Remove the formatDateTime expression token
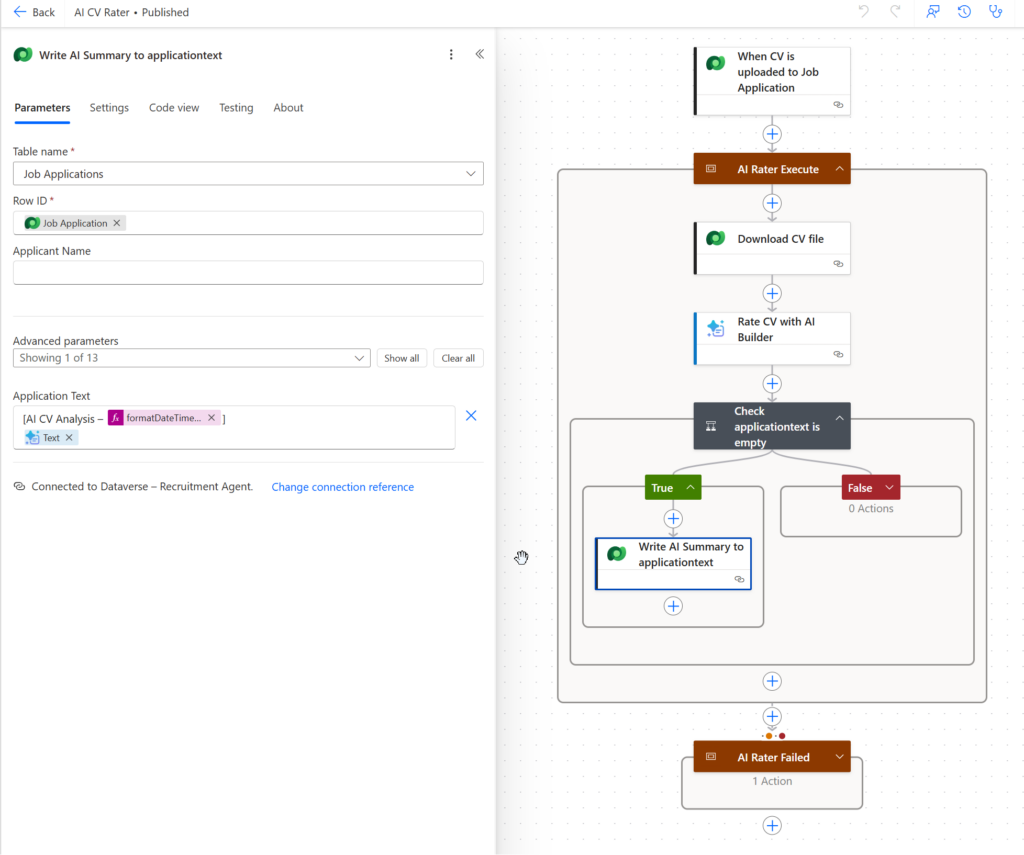The image size is (1024, 855). 212,417
